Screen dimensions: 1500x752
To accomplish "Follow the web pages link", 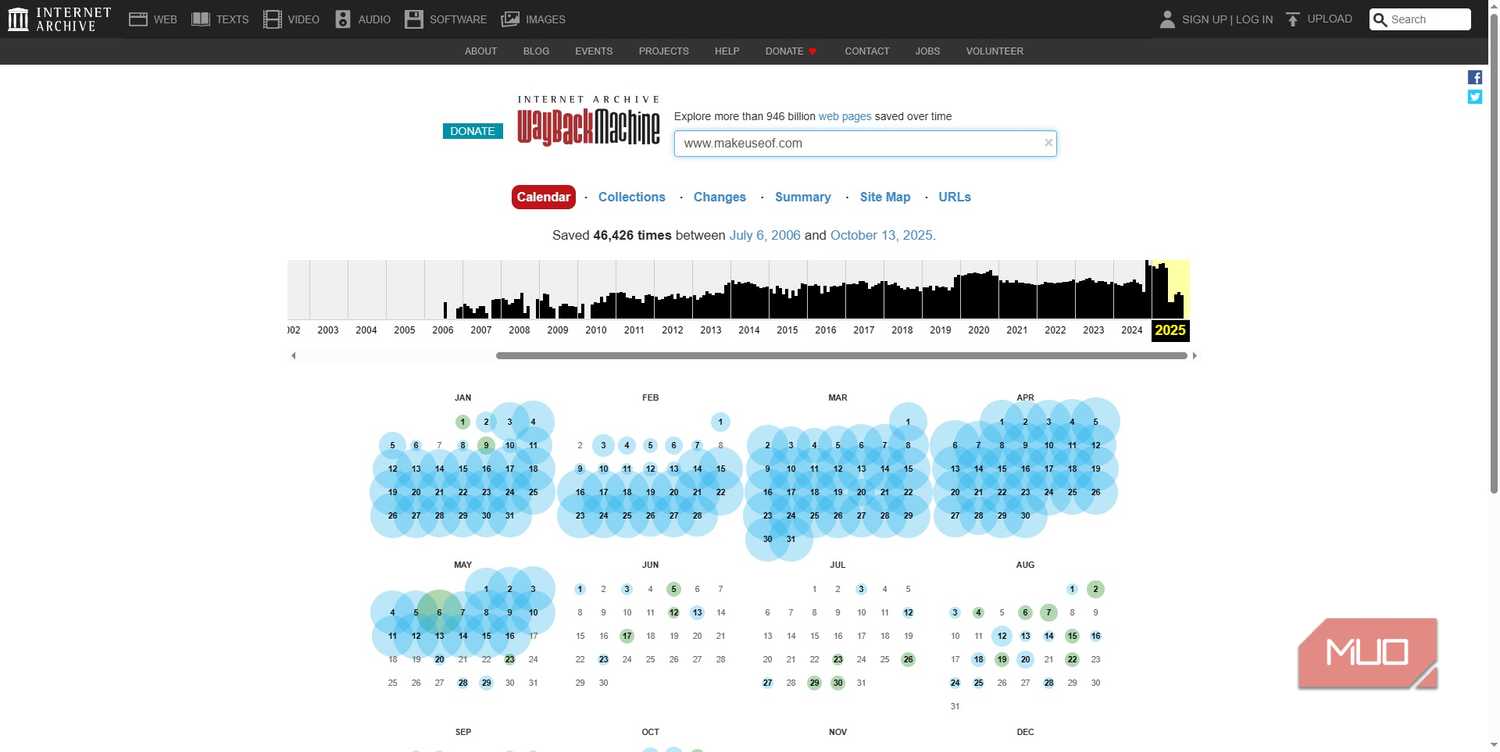I will point(845,117).
